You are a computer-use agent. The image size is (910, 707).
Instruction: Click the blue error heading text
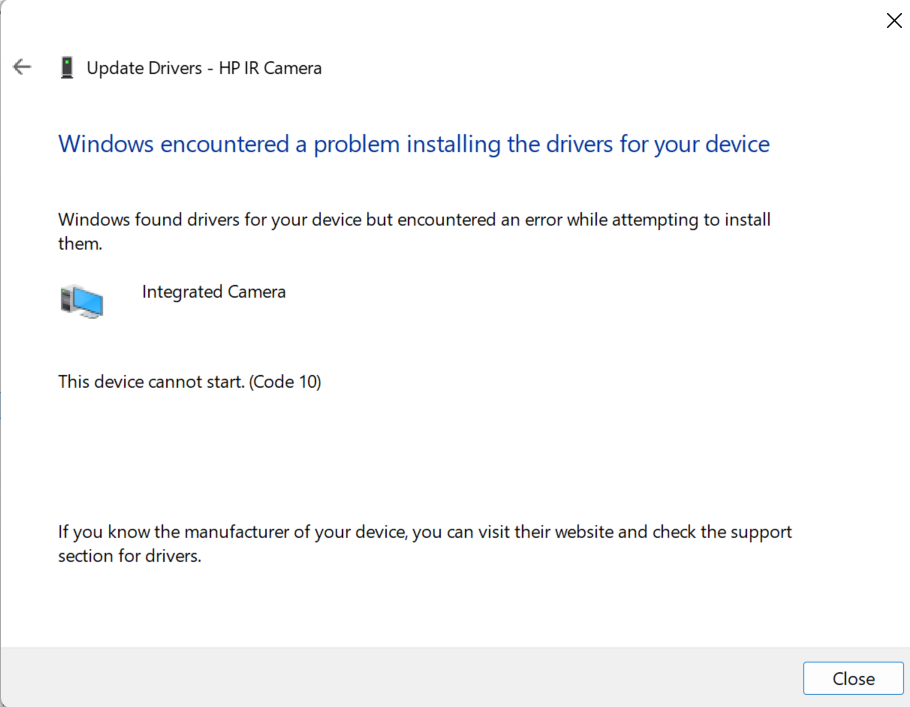point(413,144)
